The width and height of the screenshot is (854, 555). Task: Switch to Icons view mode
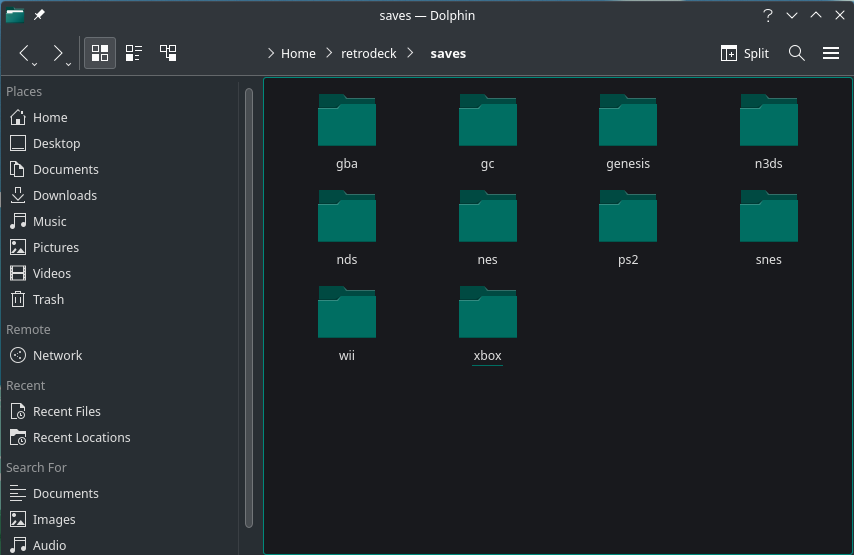tap(100, 53)
